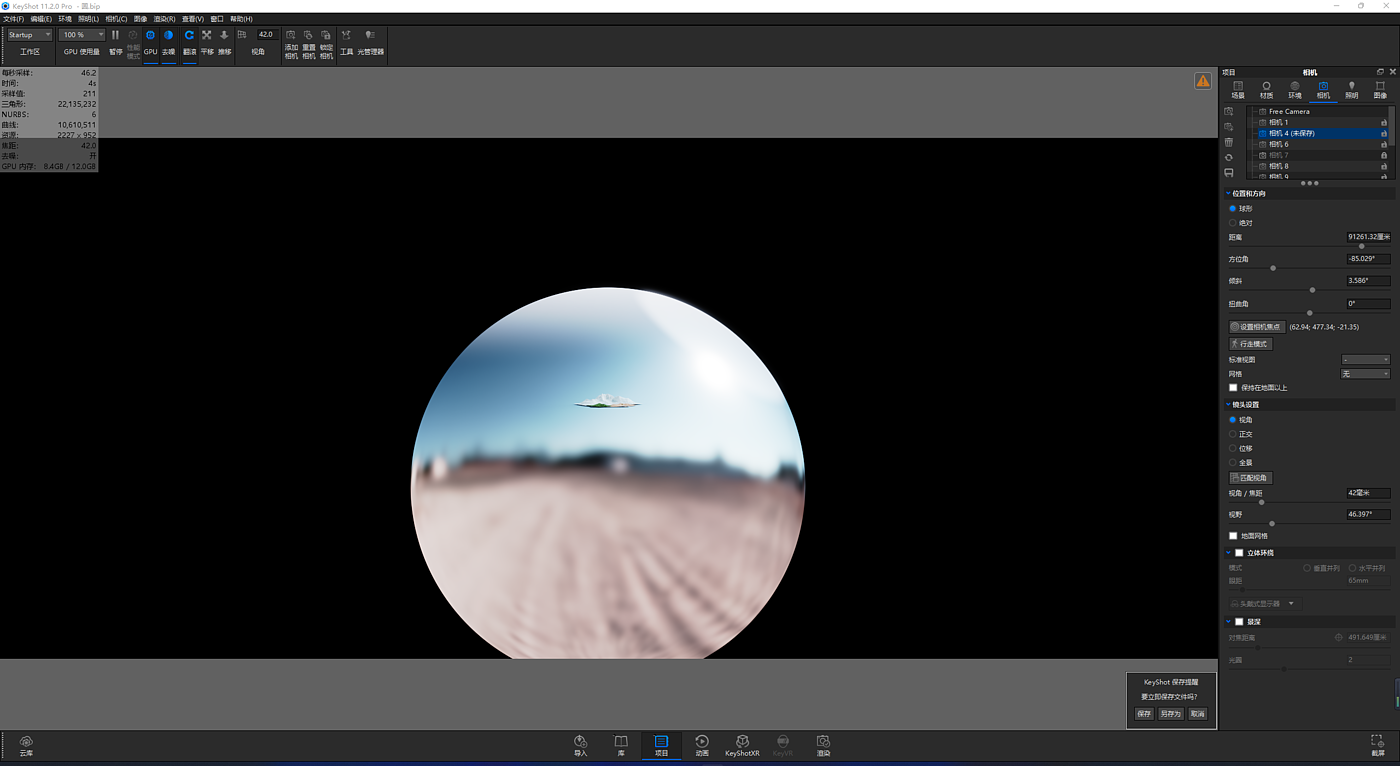The image size is (1400, 766).
Task: Open the 网格 grid dropdown
Action: (x=1365, y=374)
